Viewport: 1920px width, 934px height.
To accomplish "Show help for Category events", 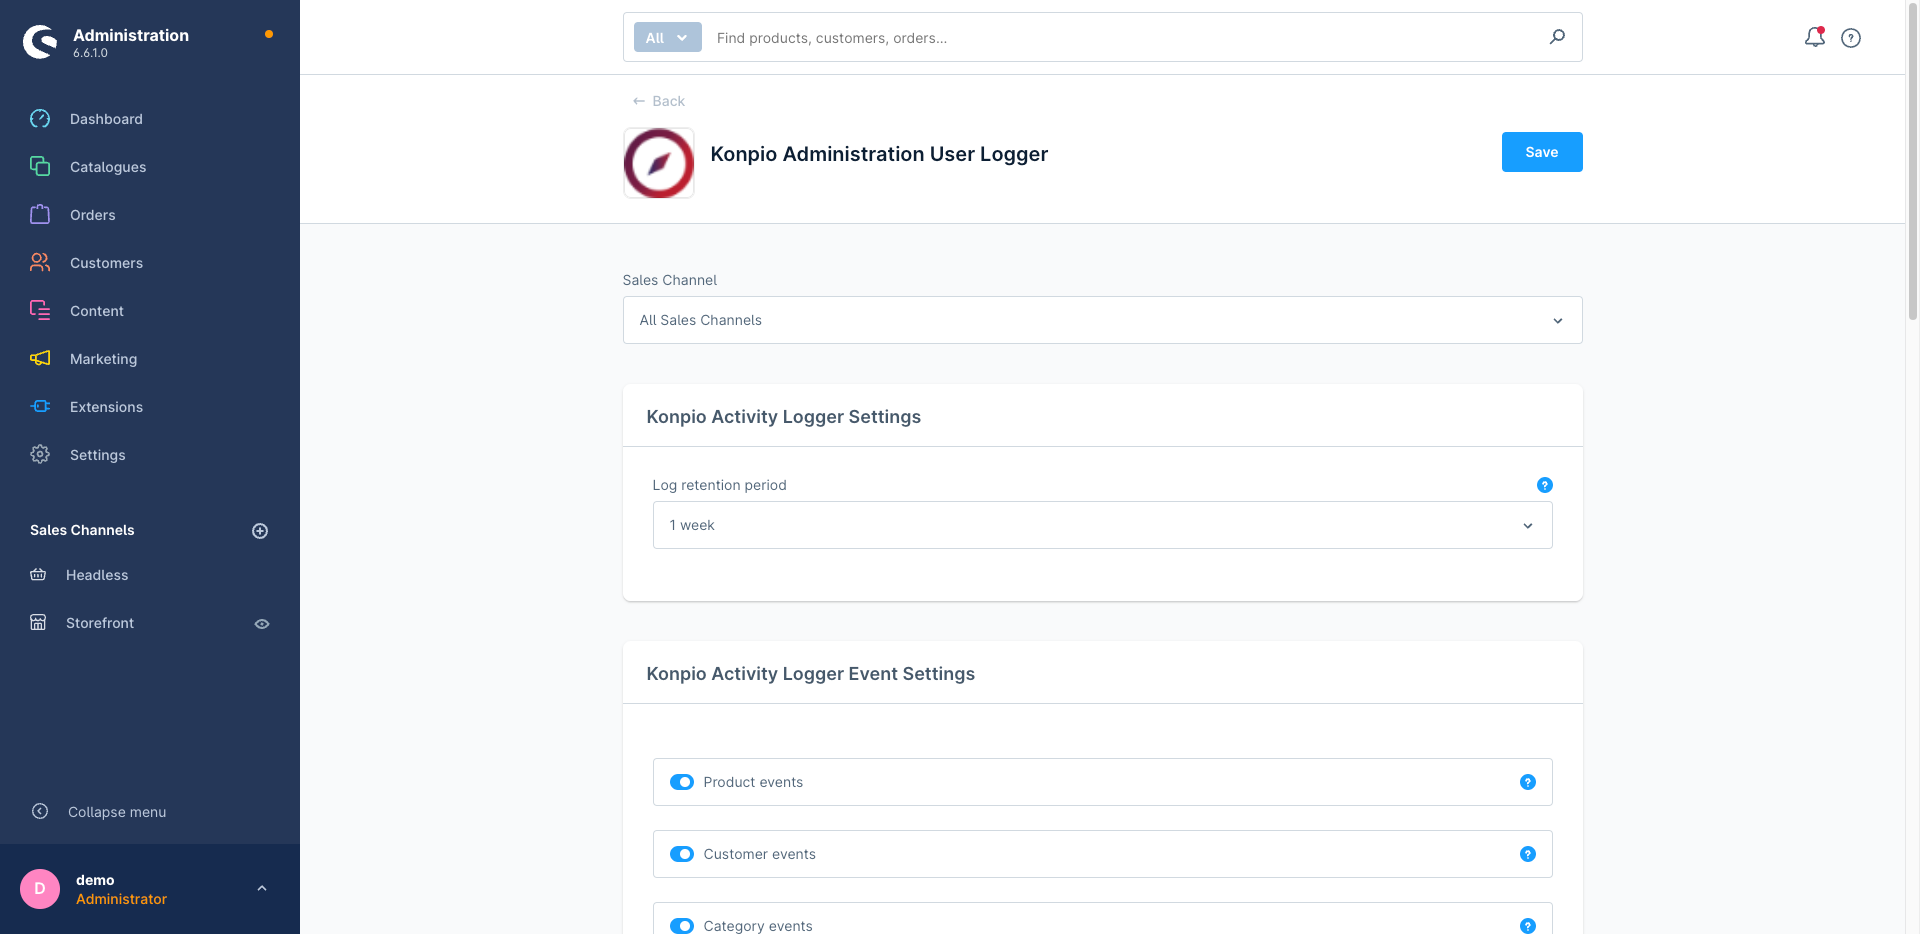I will (1528, 926).
